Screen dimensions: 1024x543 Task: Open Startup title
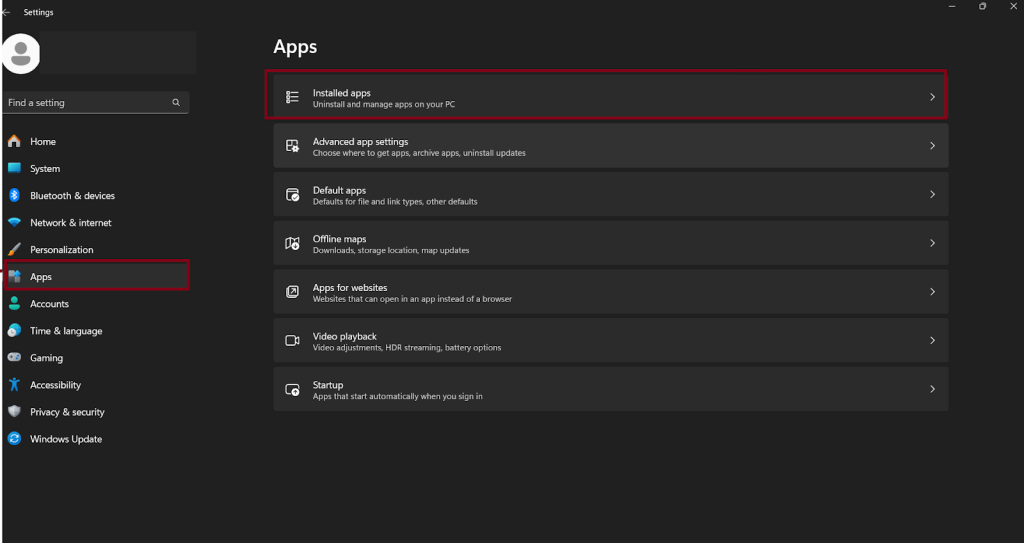(x=328, y=385)
